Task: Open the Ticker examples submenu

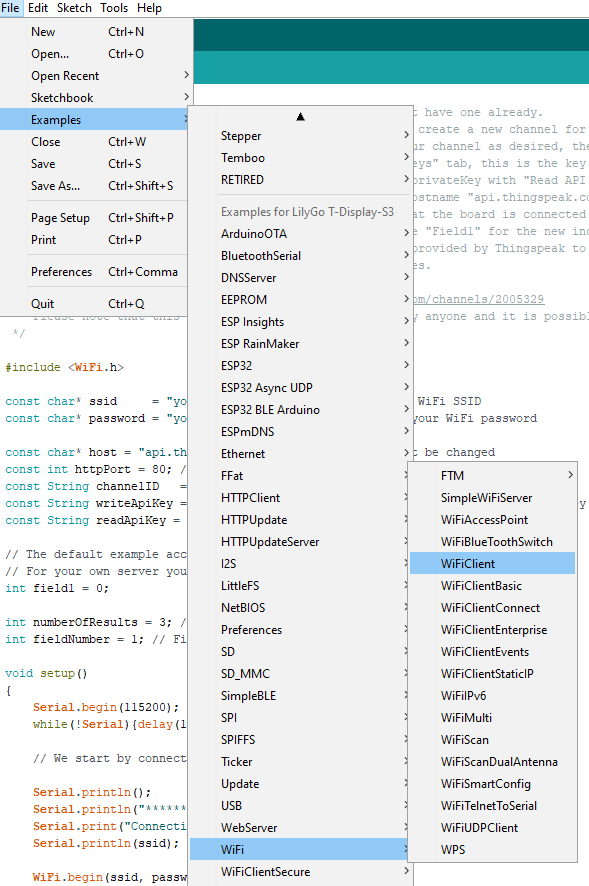Action: click(298, 762)
